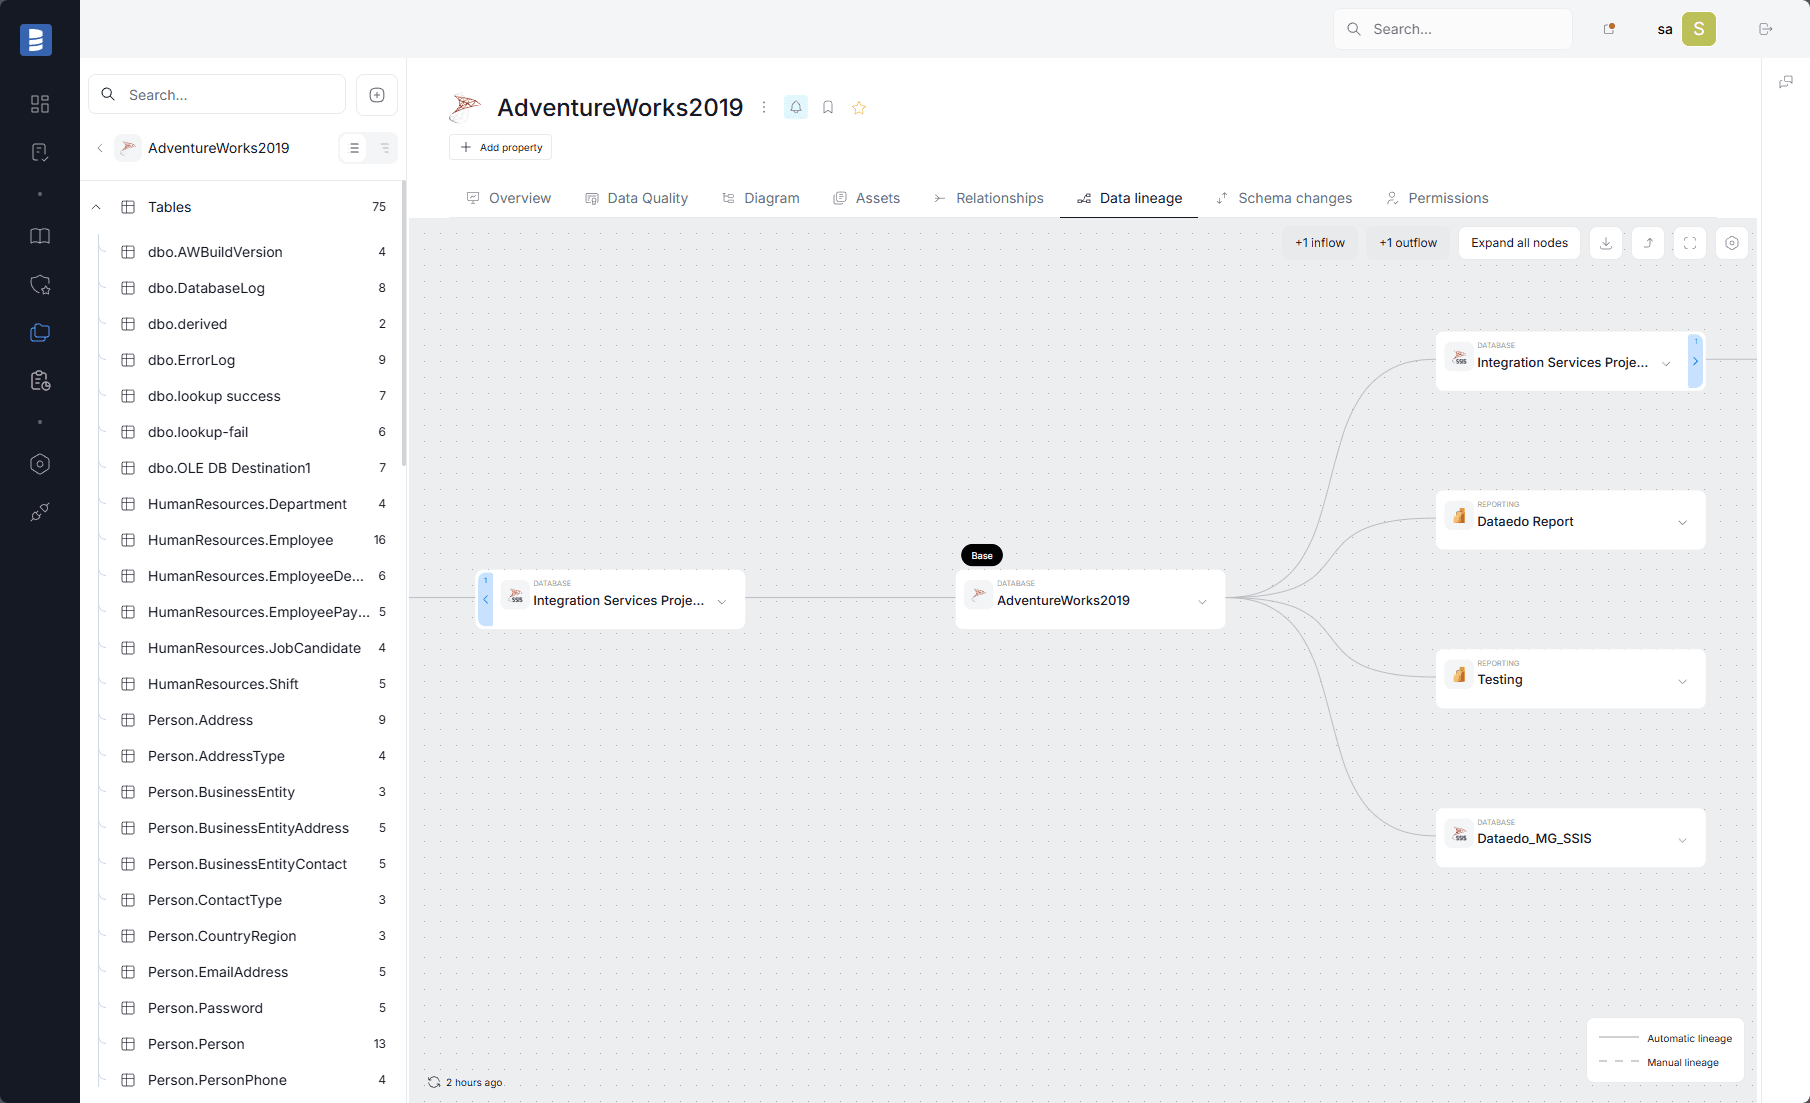Open the dashboard grid icon in sidebar
Image resolution: width=1810 pixels, height=1103 pixels.
click(x=40, y=104)
